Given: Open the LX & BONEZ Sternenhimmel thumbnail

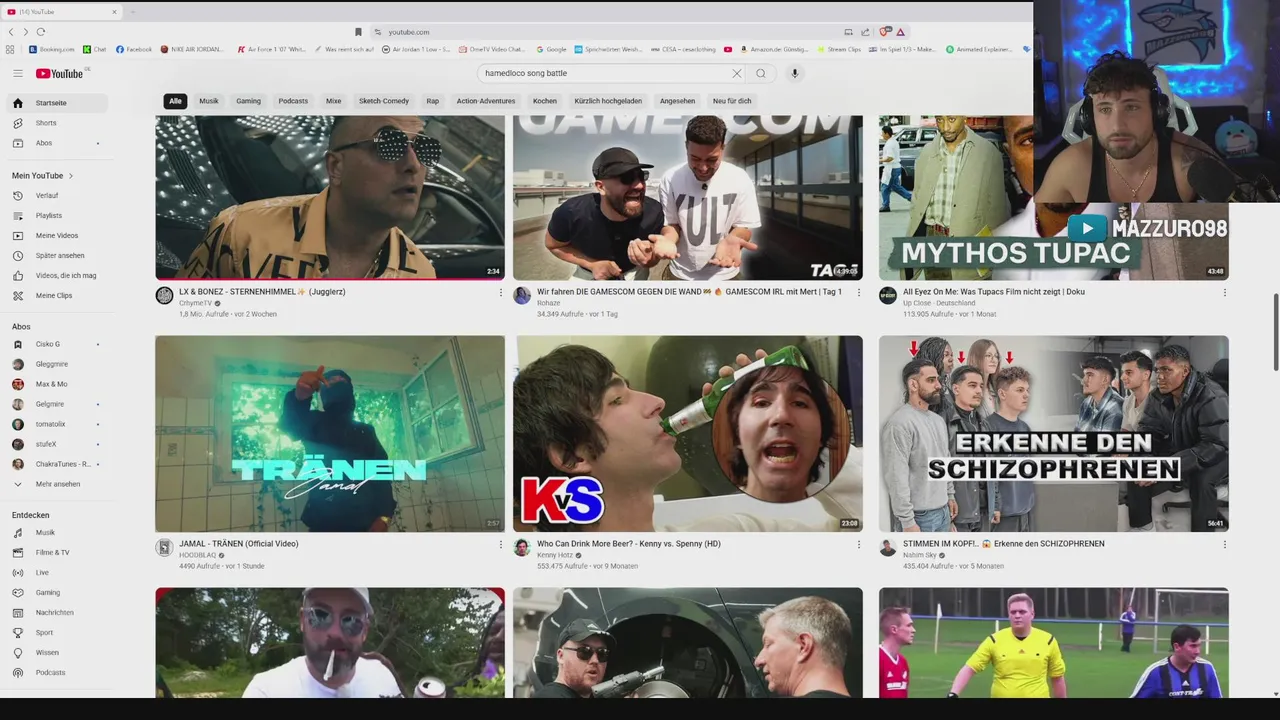Looking at the screenshot, I should 330,197.
